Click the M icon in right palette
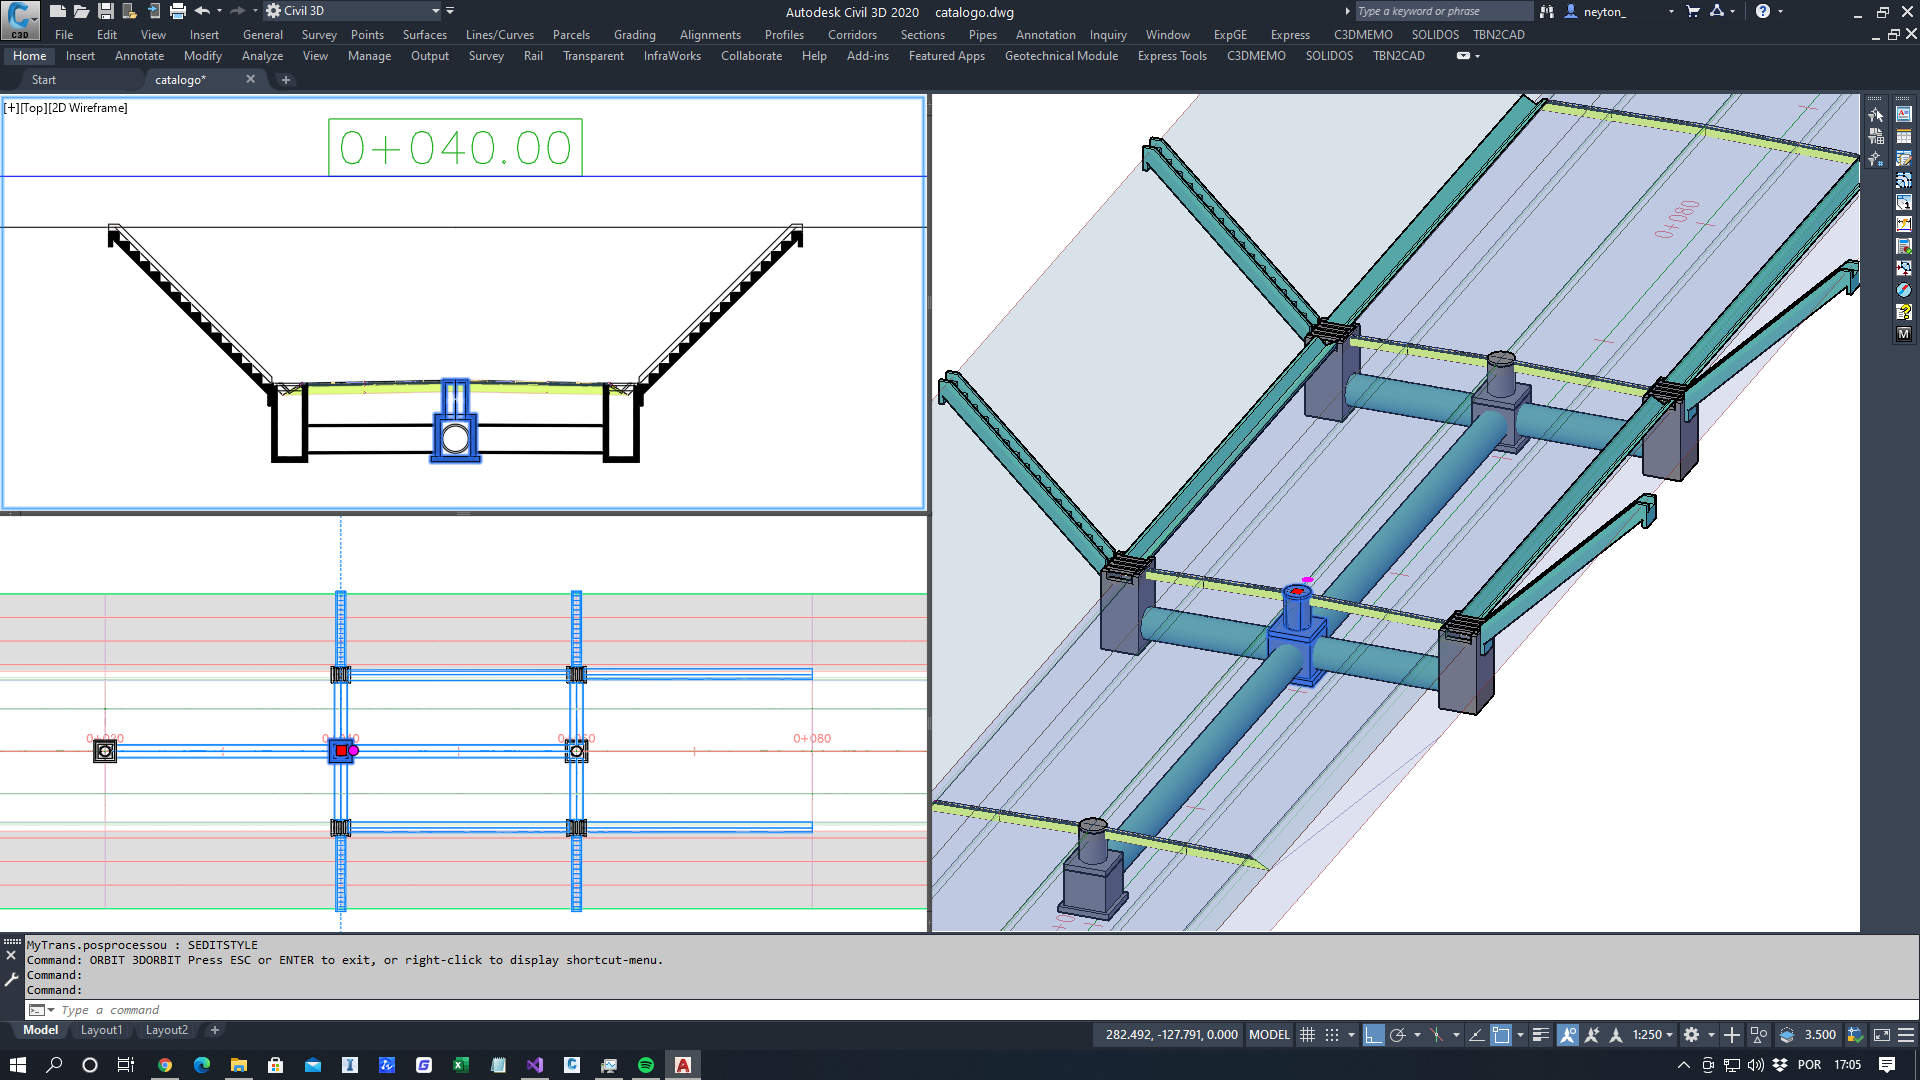Viewport: 1920px width, 1080px height. [1904, 334]
